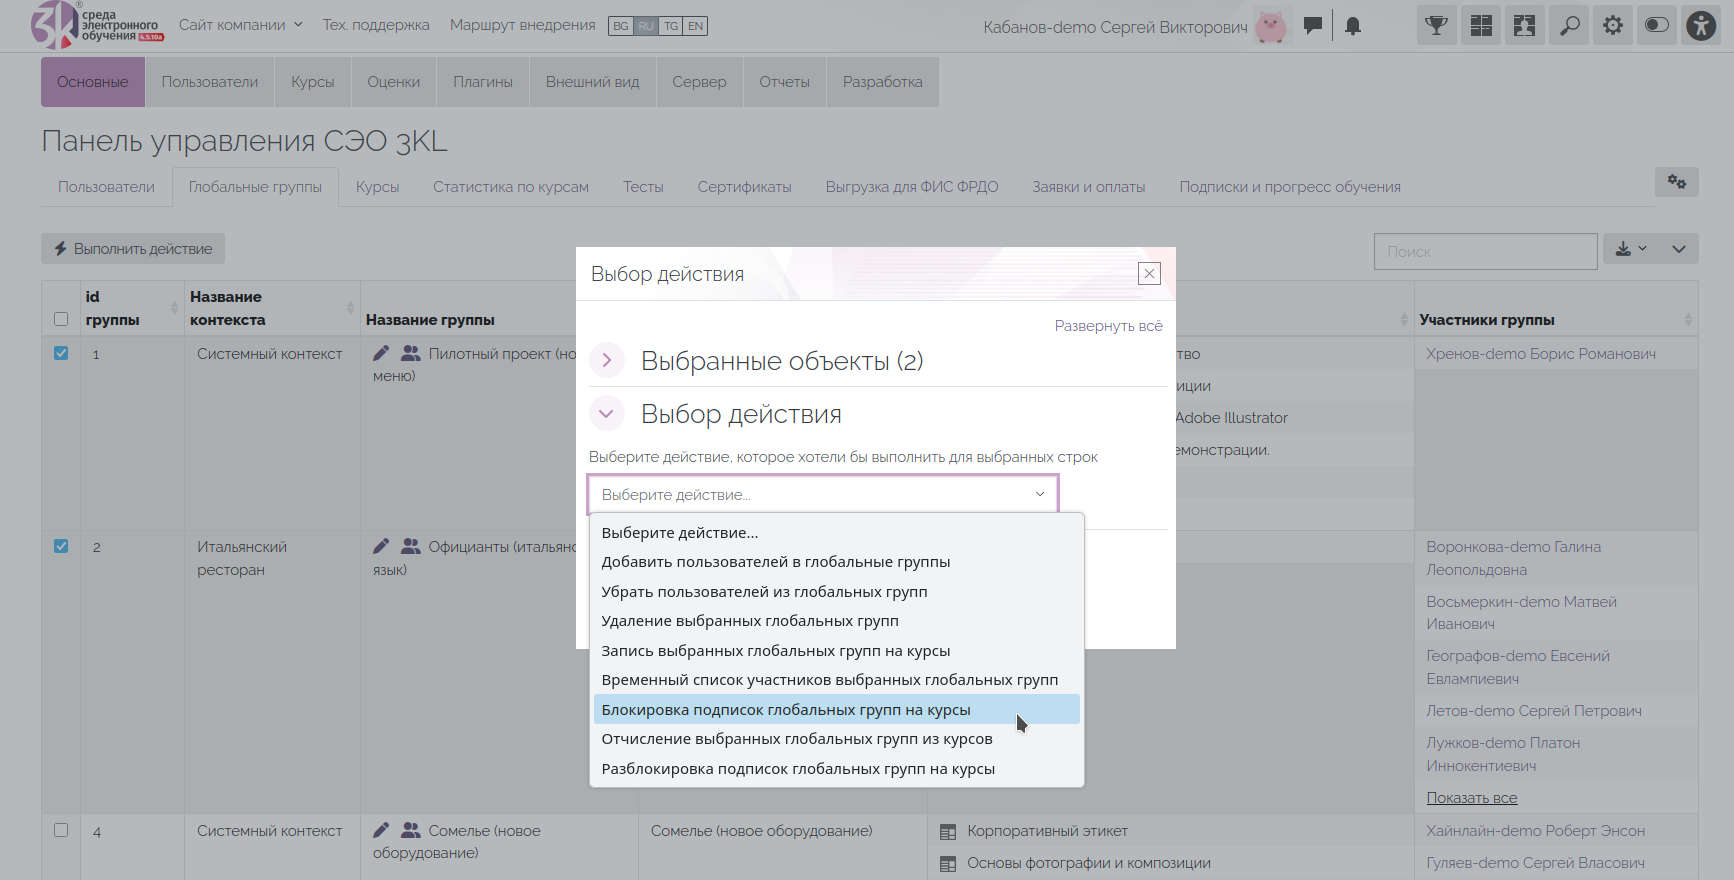Toggle the dark mode switch in header
This screenshot has height=880, width=1734.
point(1656,26)
